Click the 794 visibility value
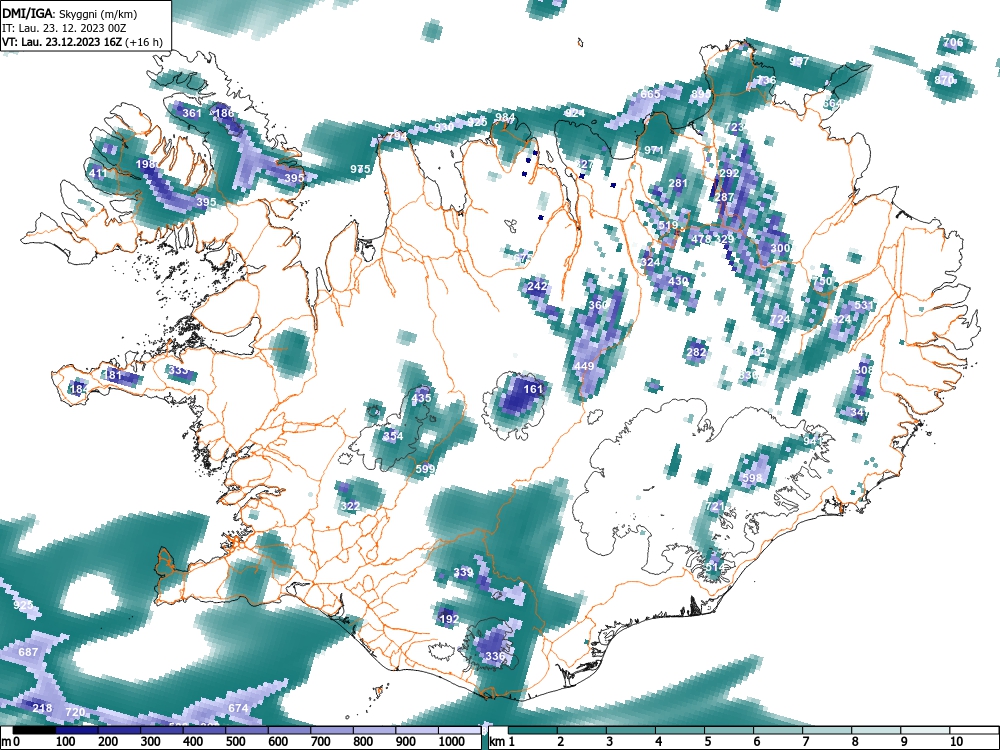 click(x=397, y=136)
